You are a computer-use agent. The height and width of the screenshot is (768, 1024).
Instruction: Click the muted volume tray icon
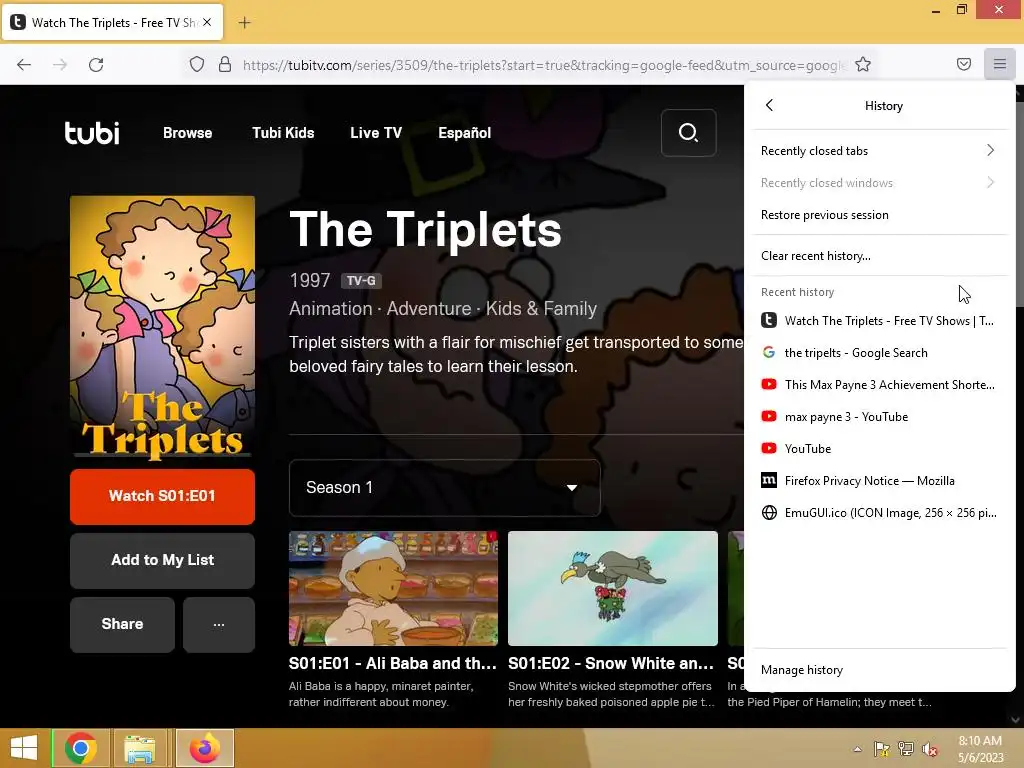[x=930, y=749]
